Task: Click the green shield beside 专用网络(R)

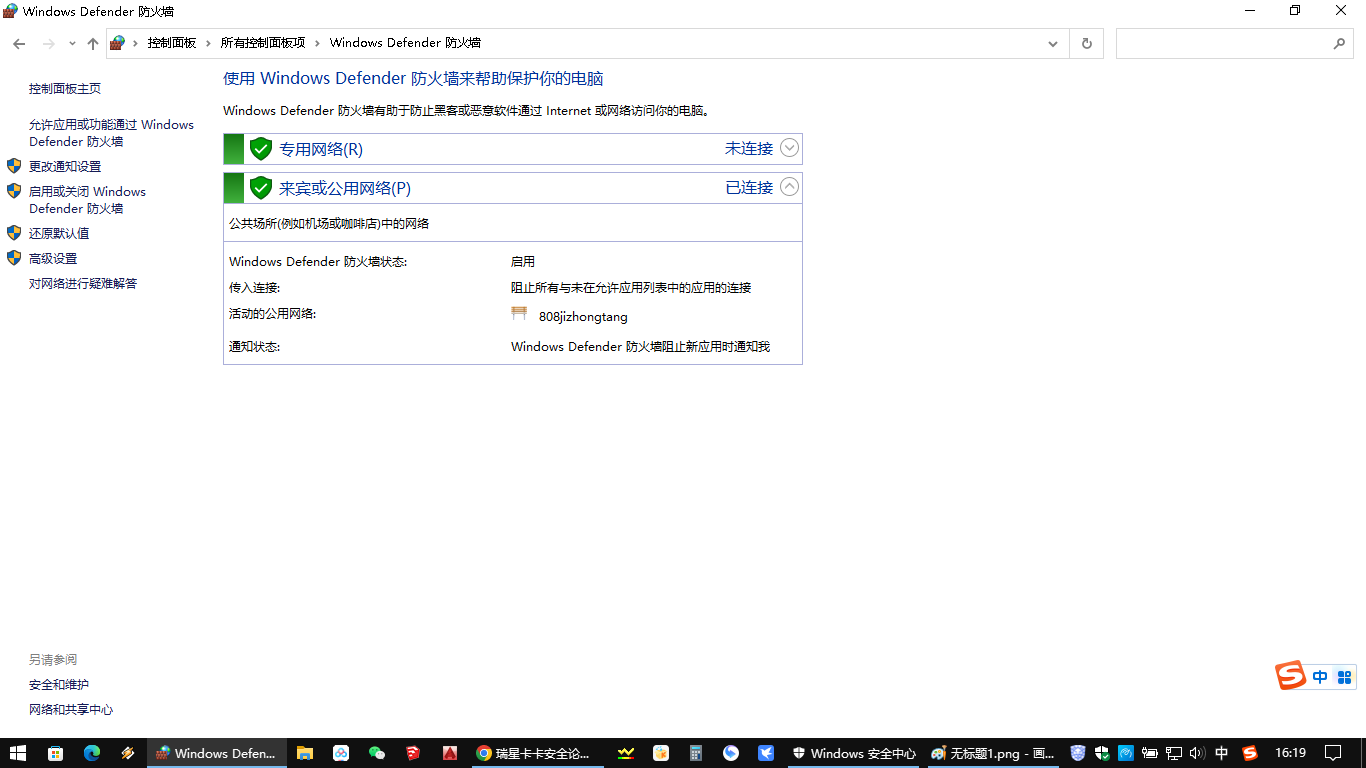Action: 261,149
